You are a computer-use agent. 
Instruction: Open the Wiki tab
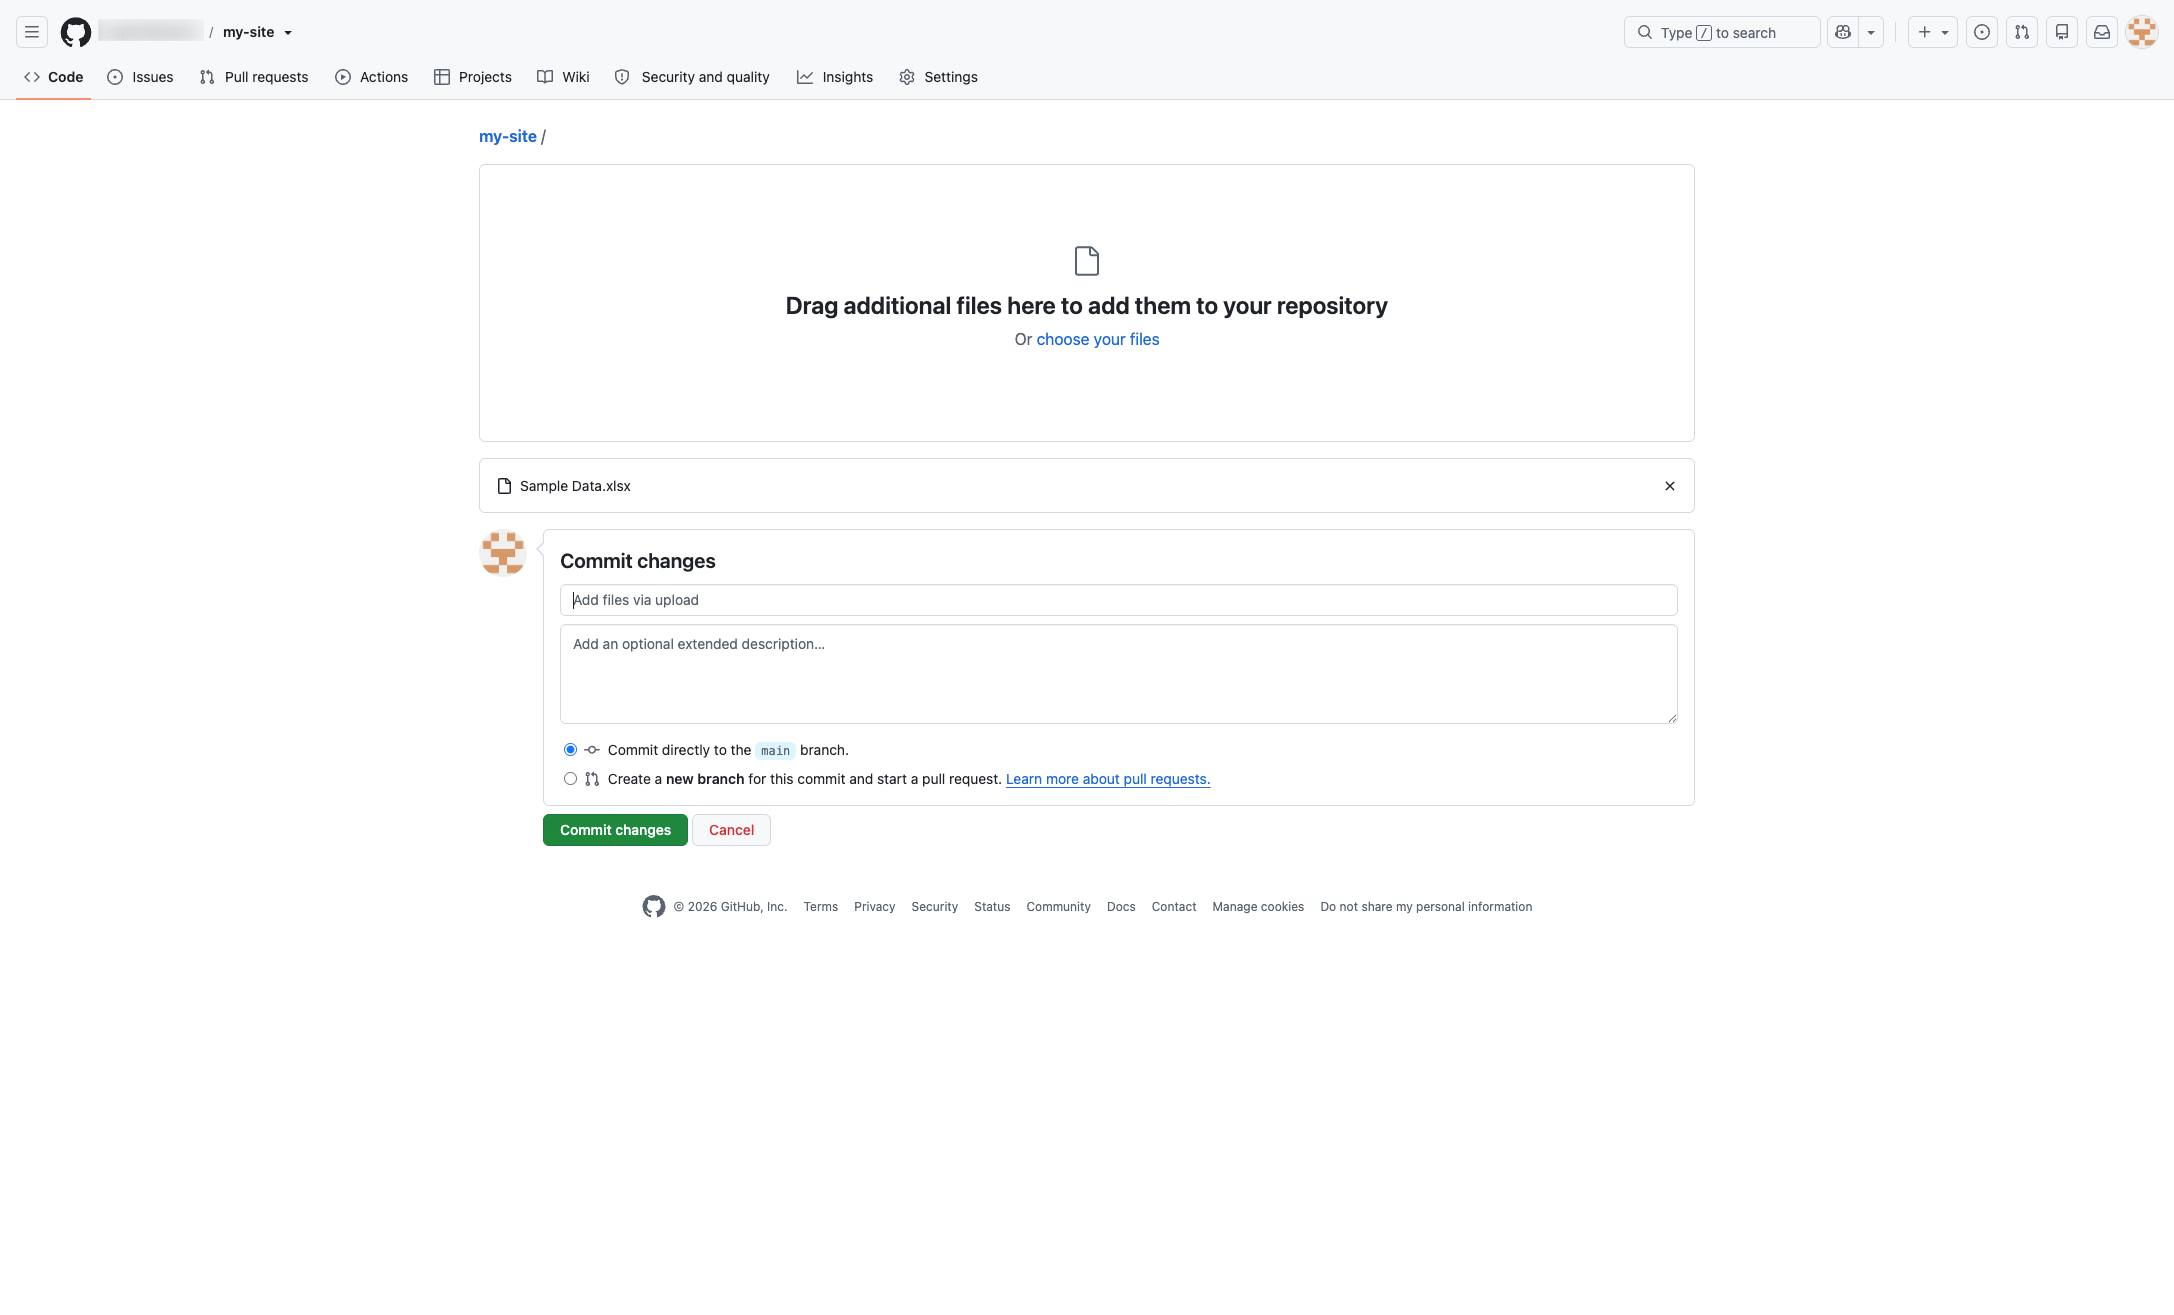563,77
